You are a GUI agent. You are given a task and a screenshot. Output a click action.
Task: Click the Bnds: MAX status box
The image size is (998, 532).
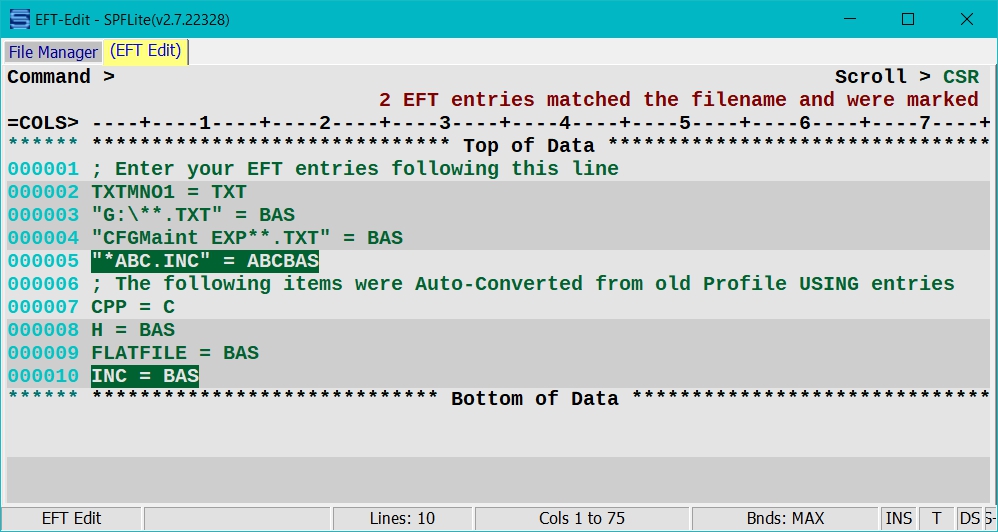785,519
